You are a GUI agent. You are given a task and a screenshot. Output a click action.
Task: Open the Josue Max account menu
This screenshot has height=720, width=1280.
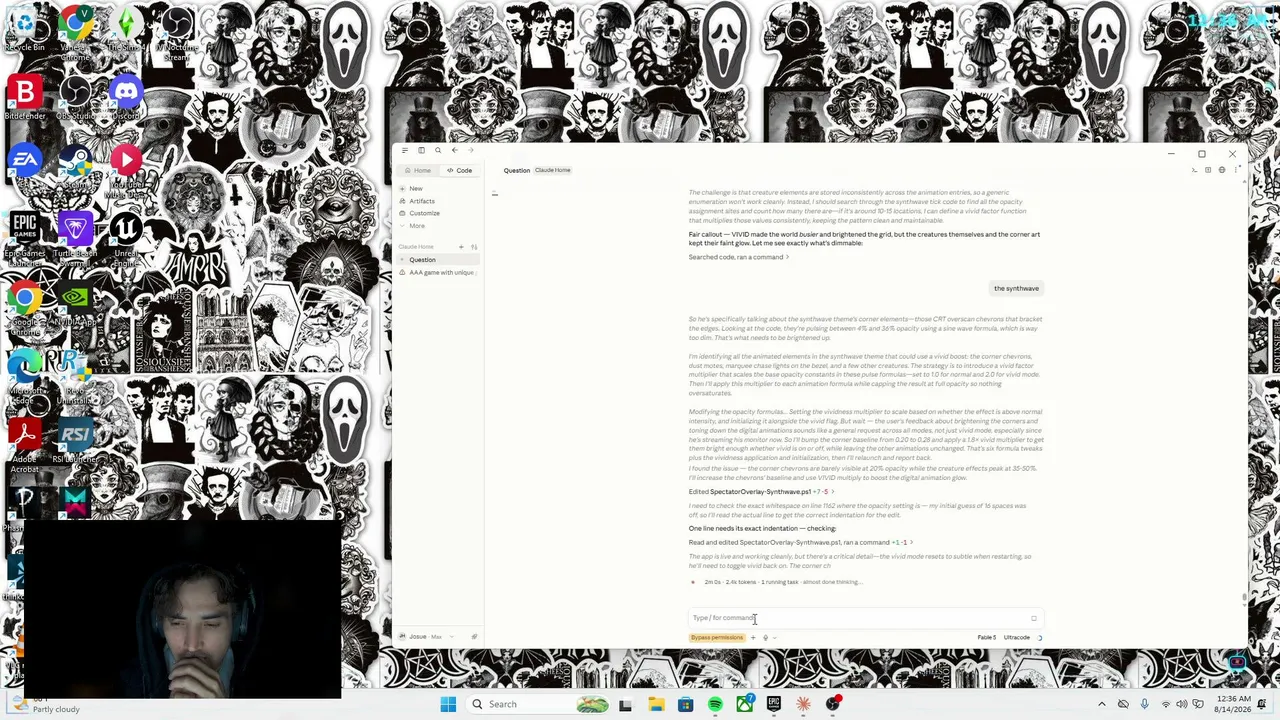425,637
